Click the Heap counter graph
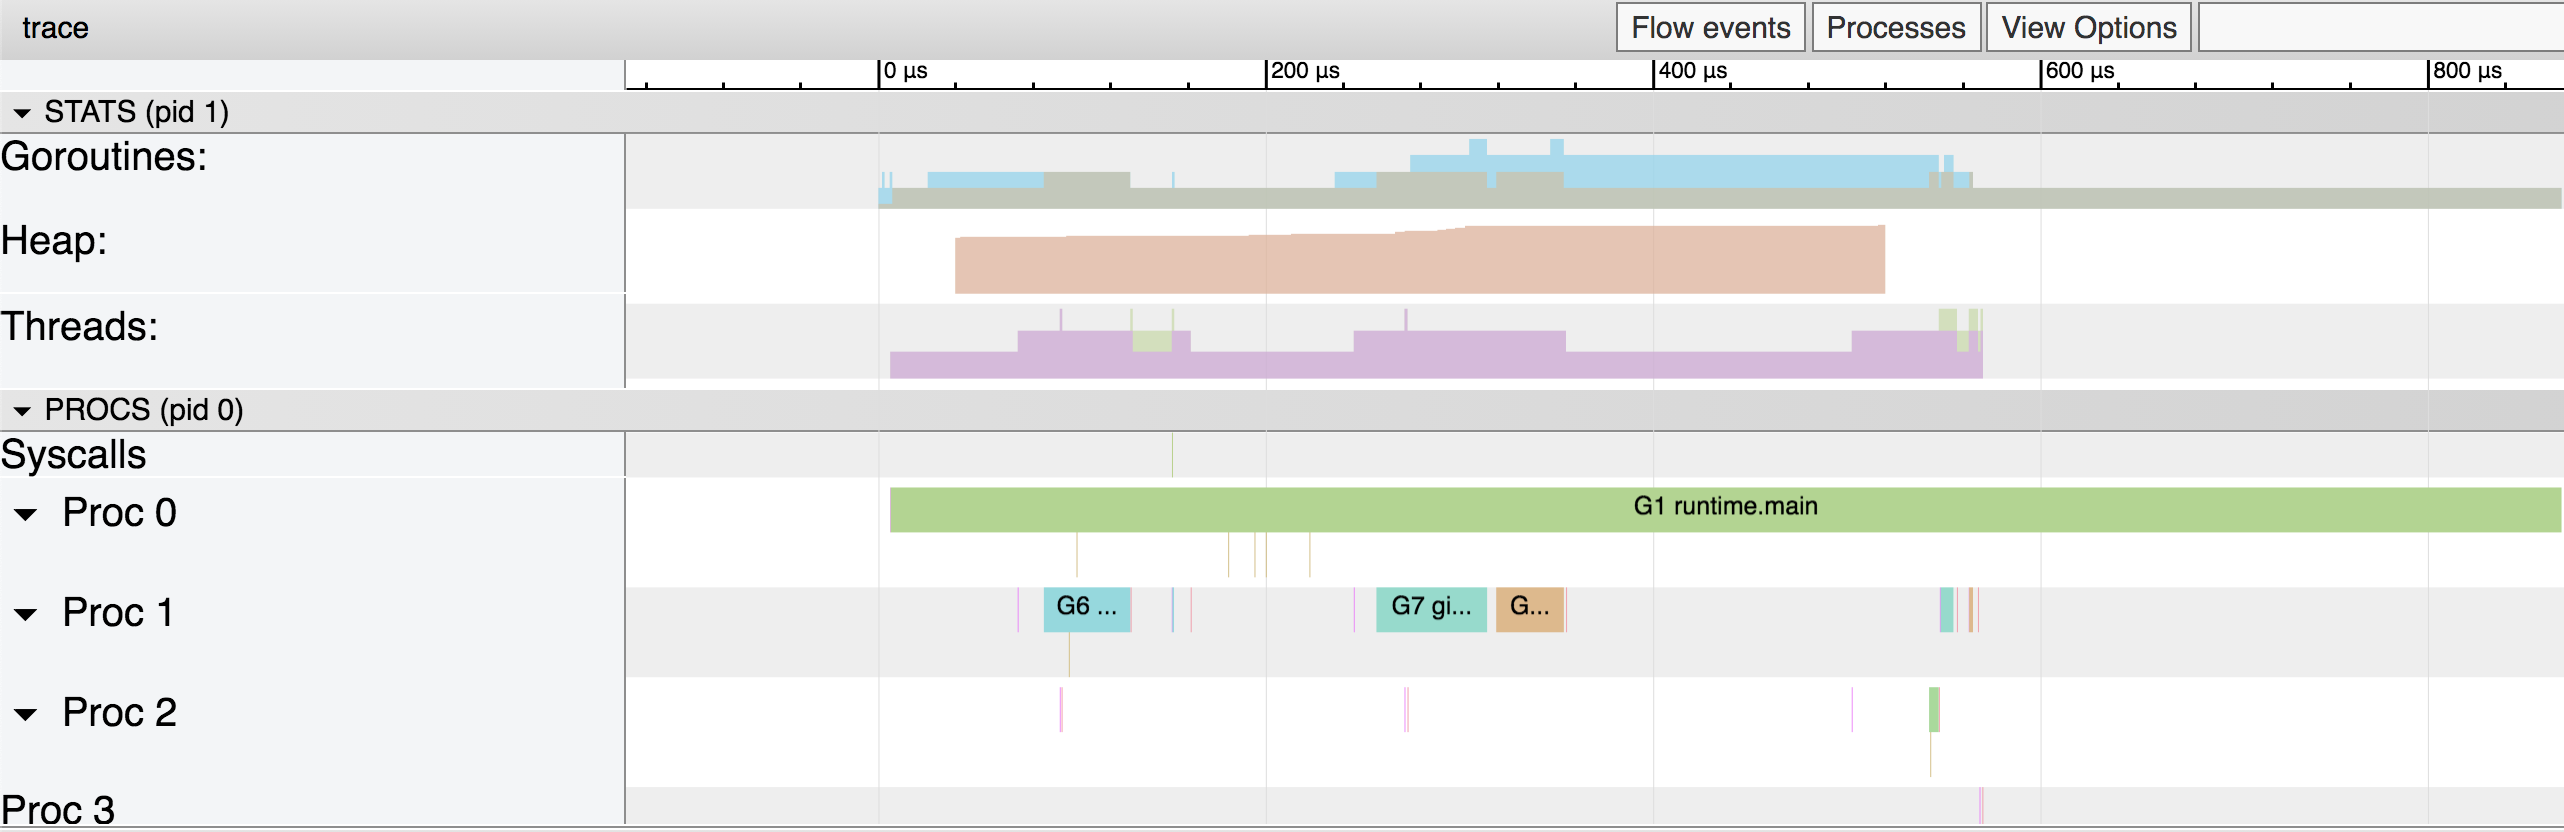 (1420, 260)
